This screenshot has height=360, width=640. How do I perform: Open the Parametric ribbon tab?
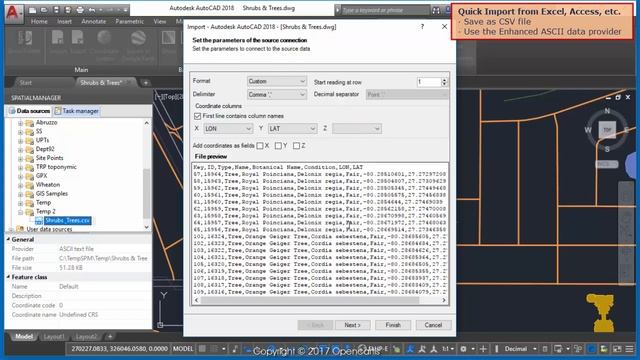[129, 21]
